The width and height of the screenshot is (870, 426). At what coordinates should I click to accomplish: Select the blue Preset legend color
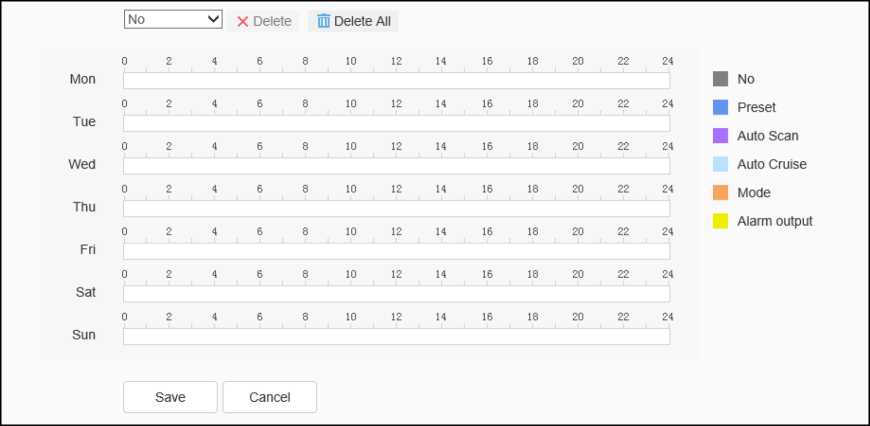coord(720,107)
